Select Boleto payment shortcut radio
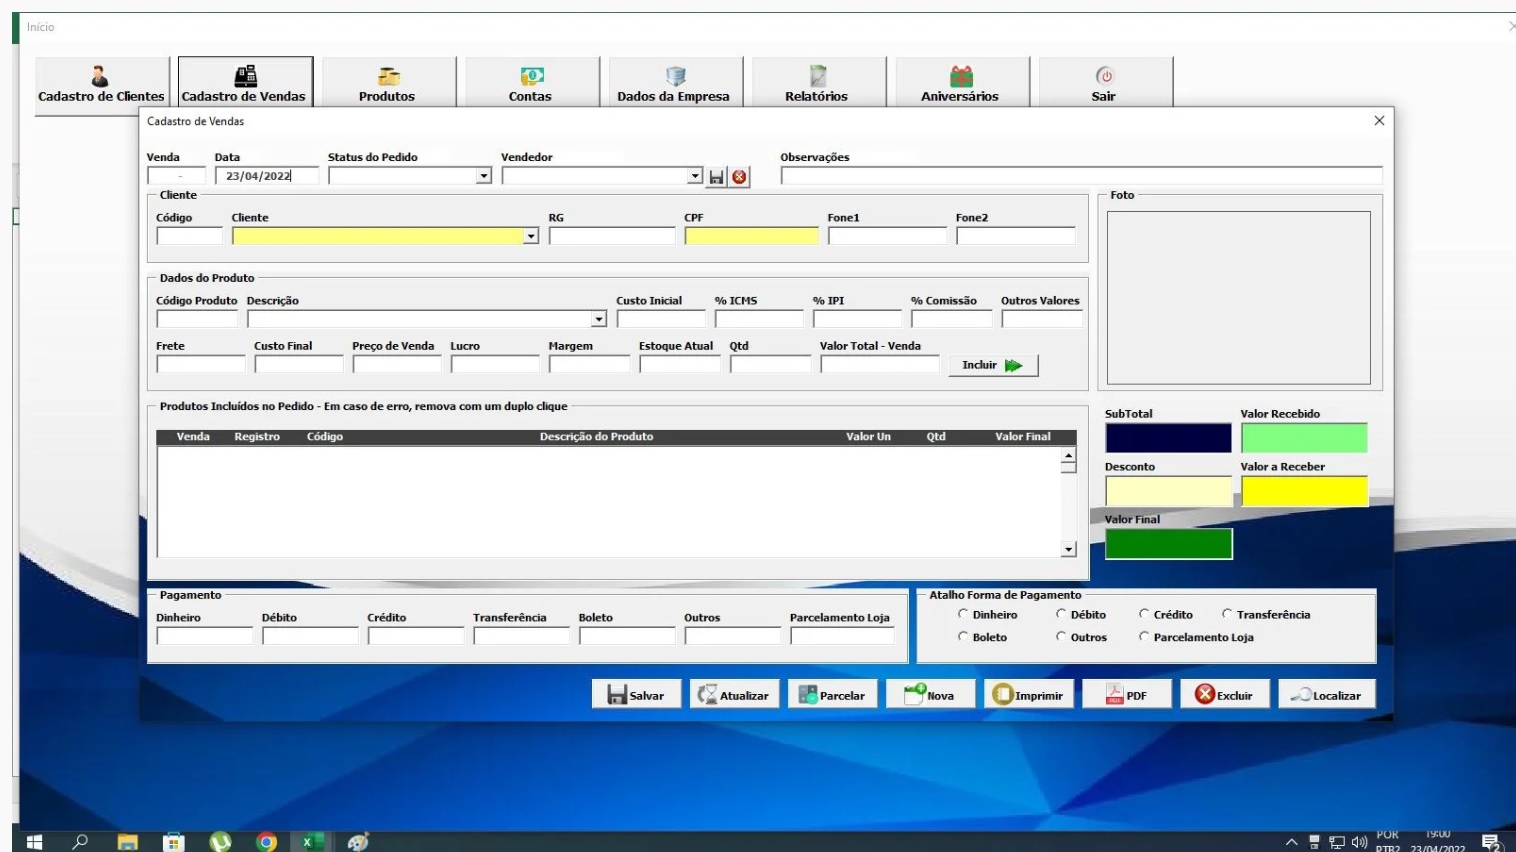1516x852 pixels. [x=963, y=636]
